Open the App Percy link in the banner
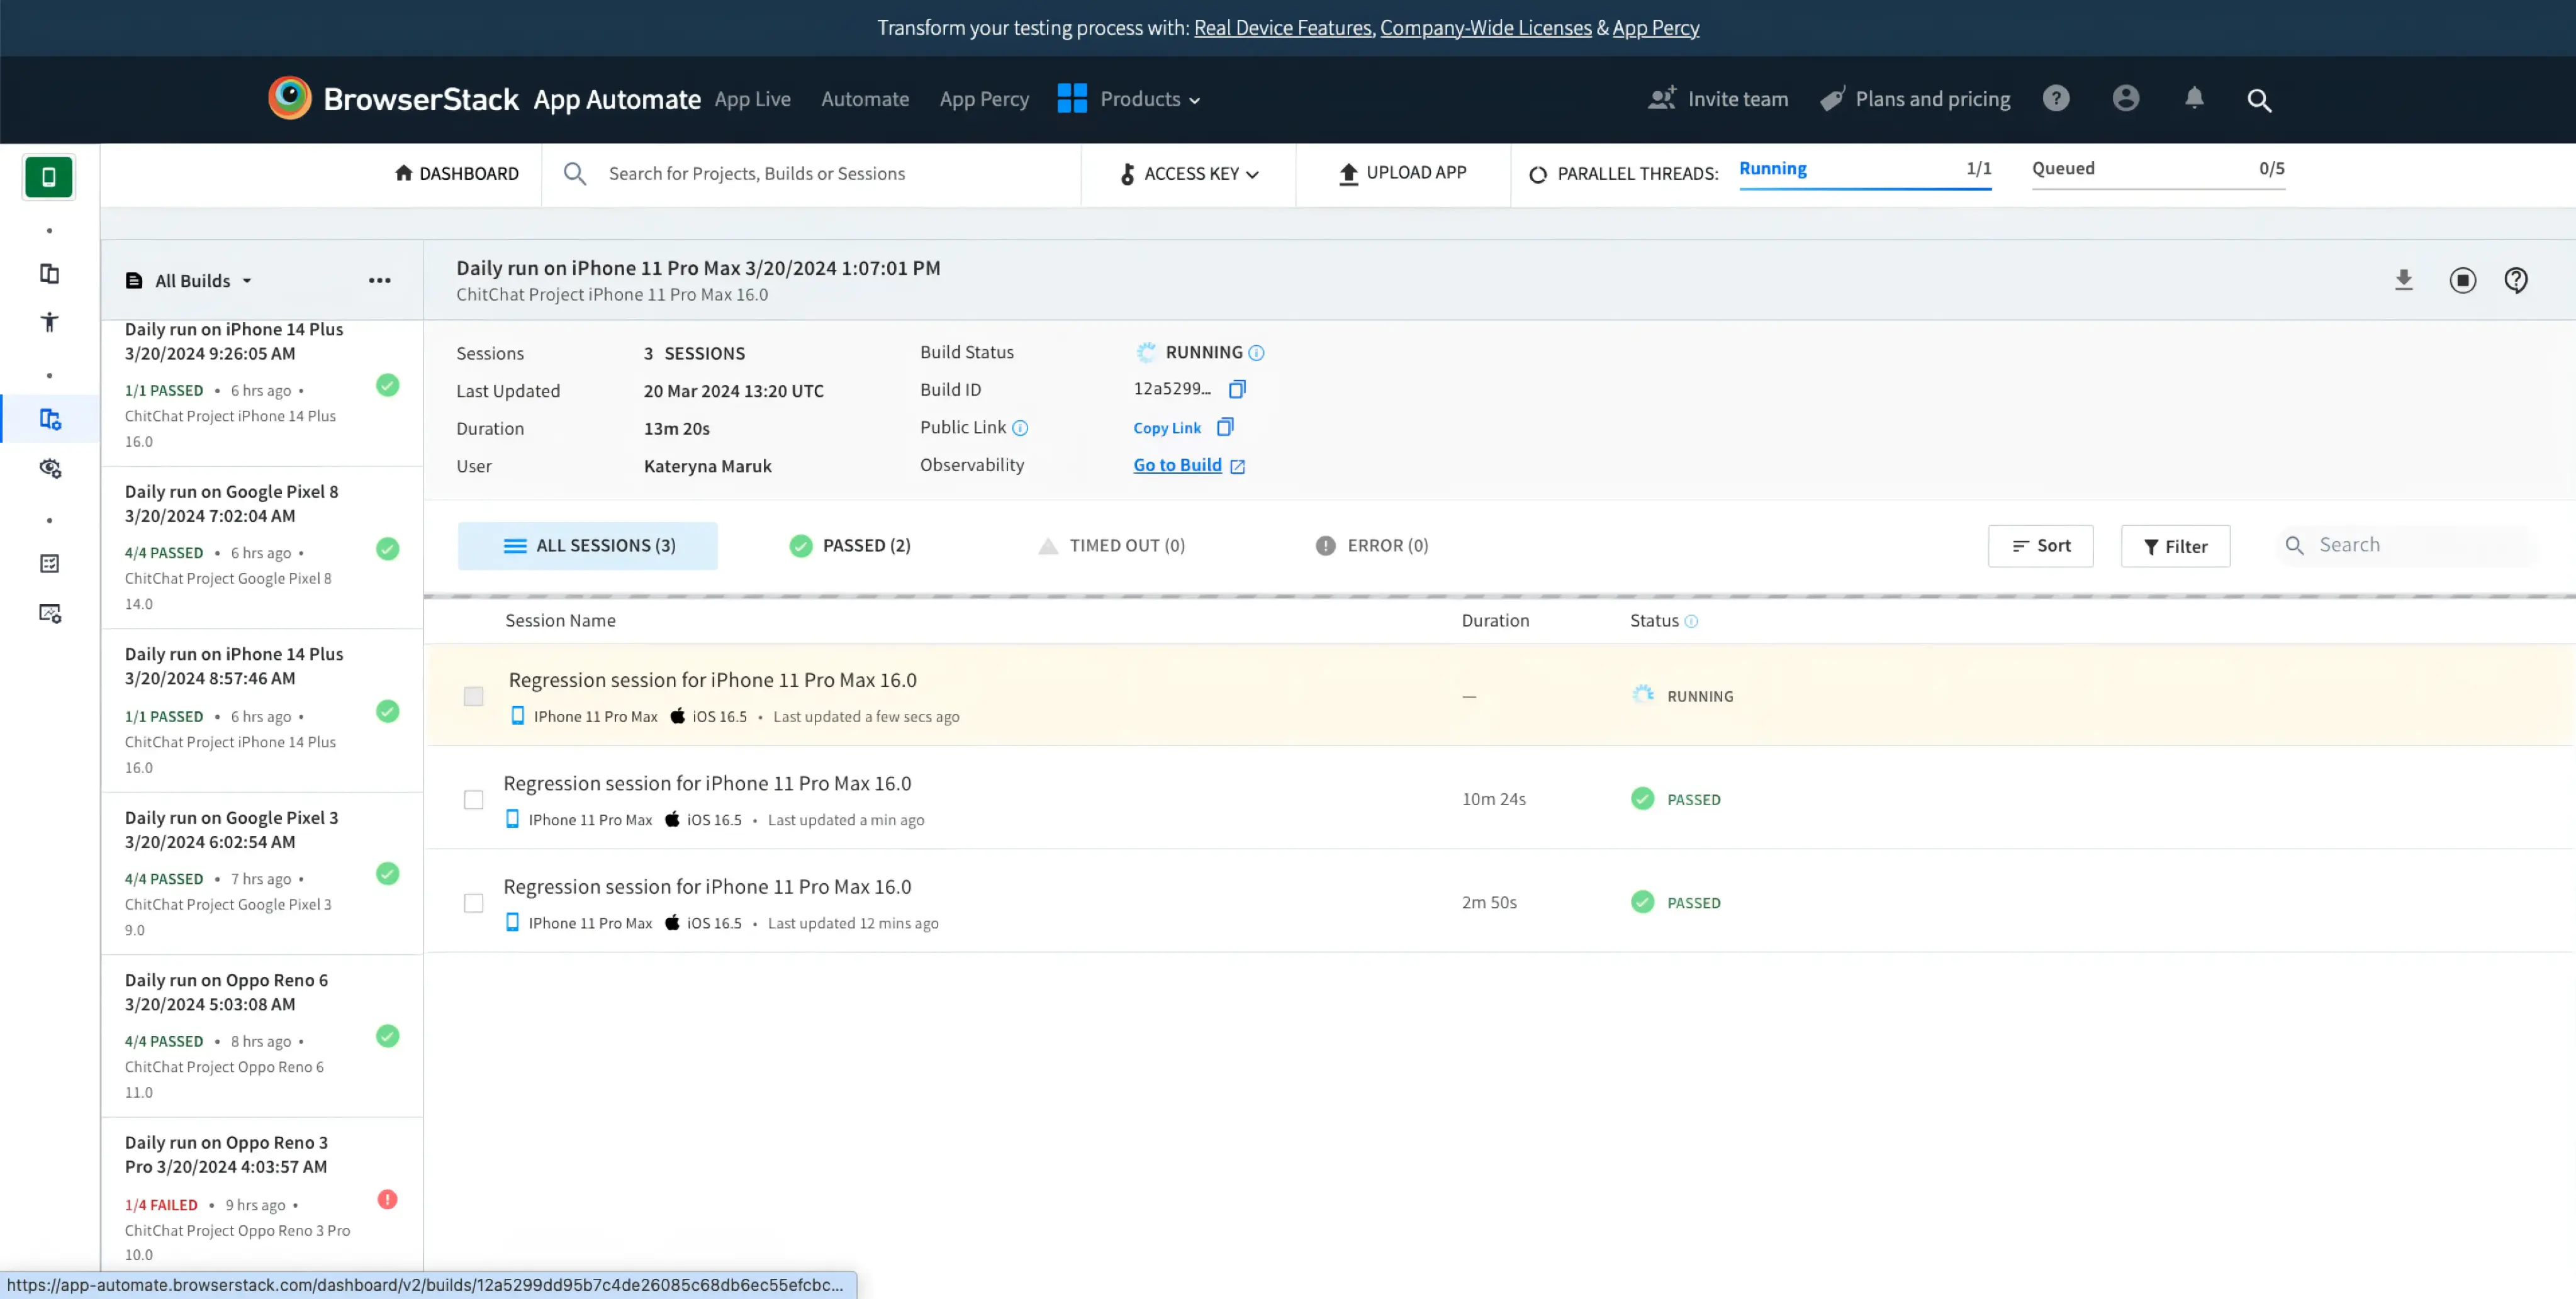This screenshot has height=1299, width=2576. 1656,28
